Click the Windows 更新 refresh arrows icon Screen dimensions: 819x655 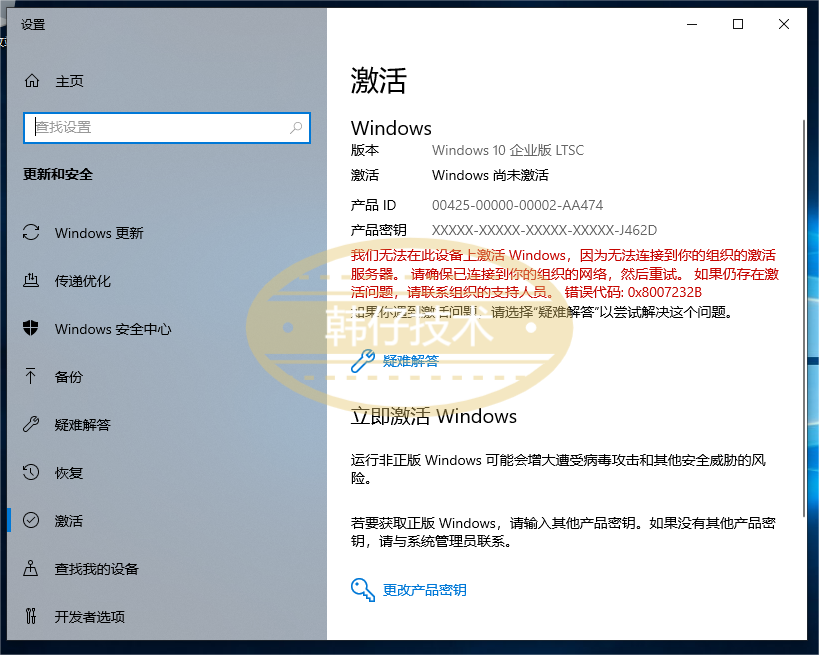(x=31, y=232)
